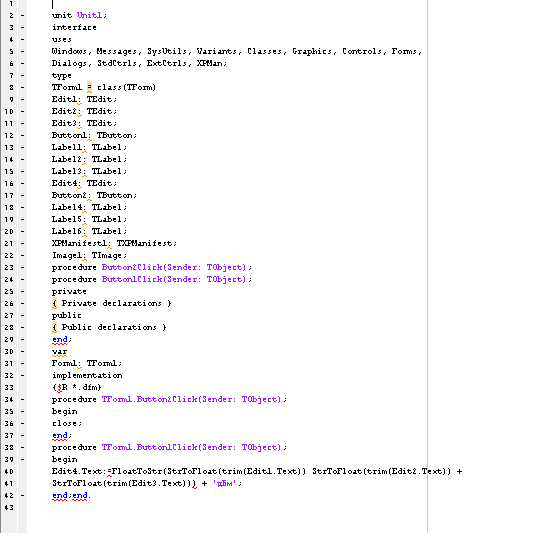This screenshot has width=541, height=538.
Task: Click purple 'Button2Click' declaration on line 23
Action: pyautogui.click(x=132, y=267)
